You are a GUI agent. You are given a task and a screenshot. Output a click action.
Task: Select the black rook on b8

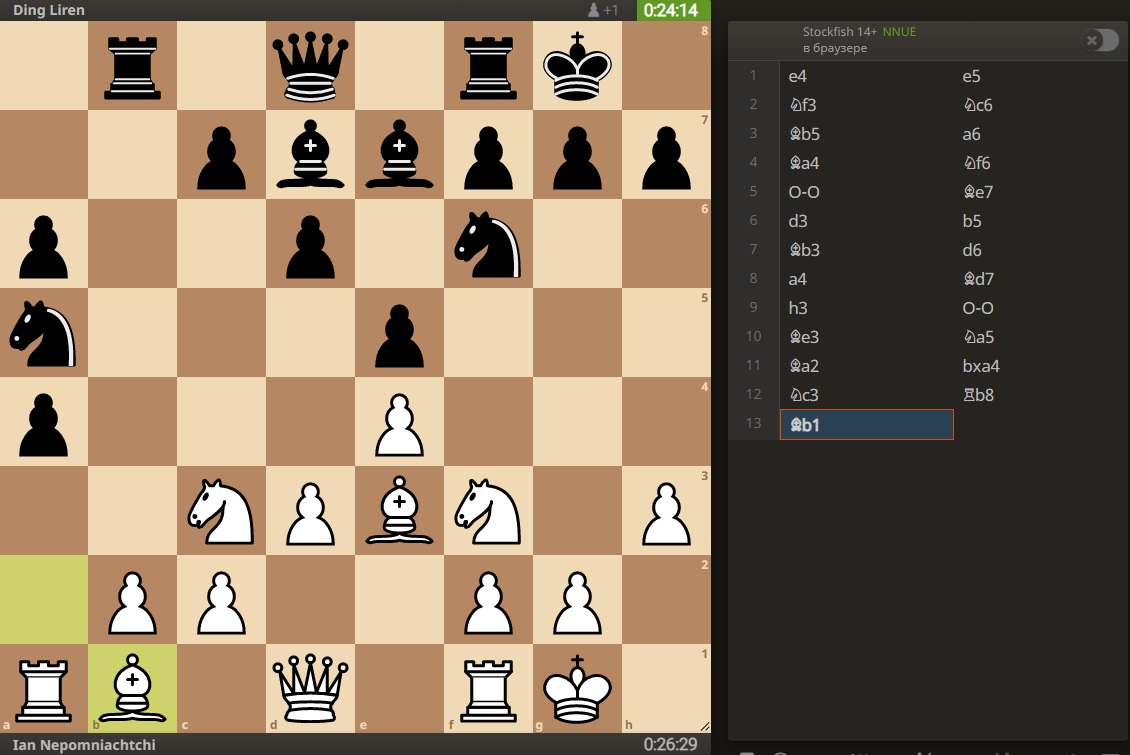pyautogui.click(x=132, y=66)
